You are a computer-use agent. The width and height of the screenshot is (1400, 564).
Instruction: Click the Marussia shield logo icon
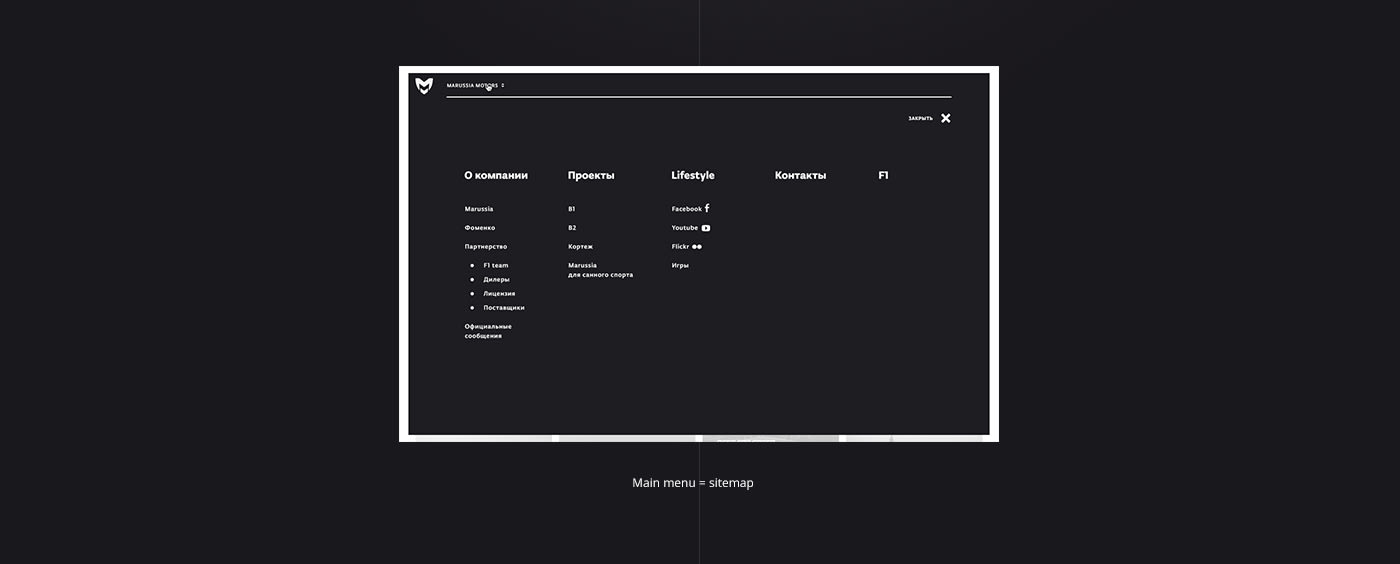tap(425, 86)
